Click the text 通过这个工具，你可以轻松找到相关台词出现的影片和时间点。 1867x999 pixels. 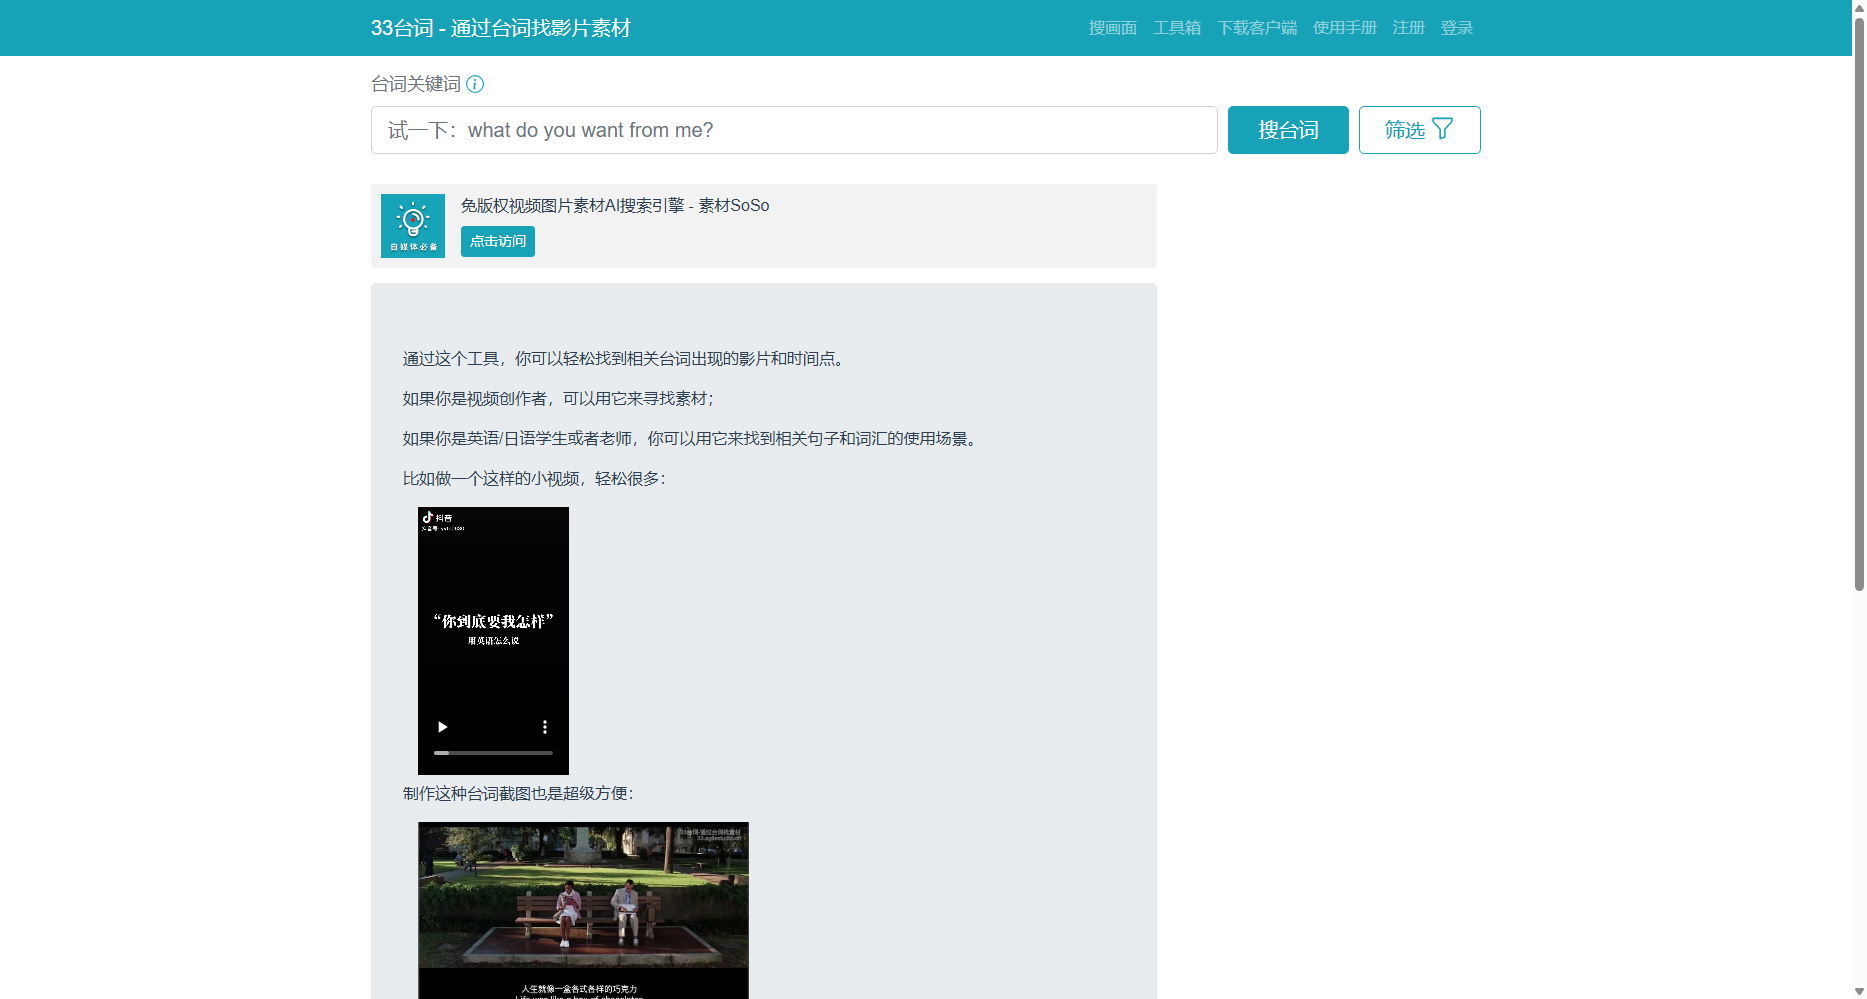click(x=627, y=359)
